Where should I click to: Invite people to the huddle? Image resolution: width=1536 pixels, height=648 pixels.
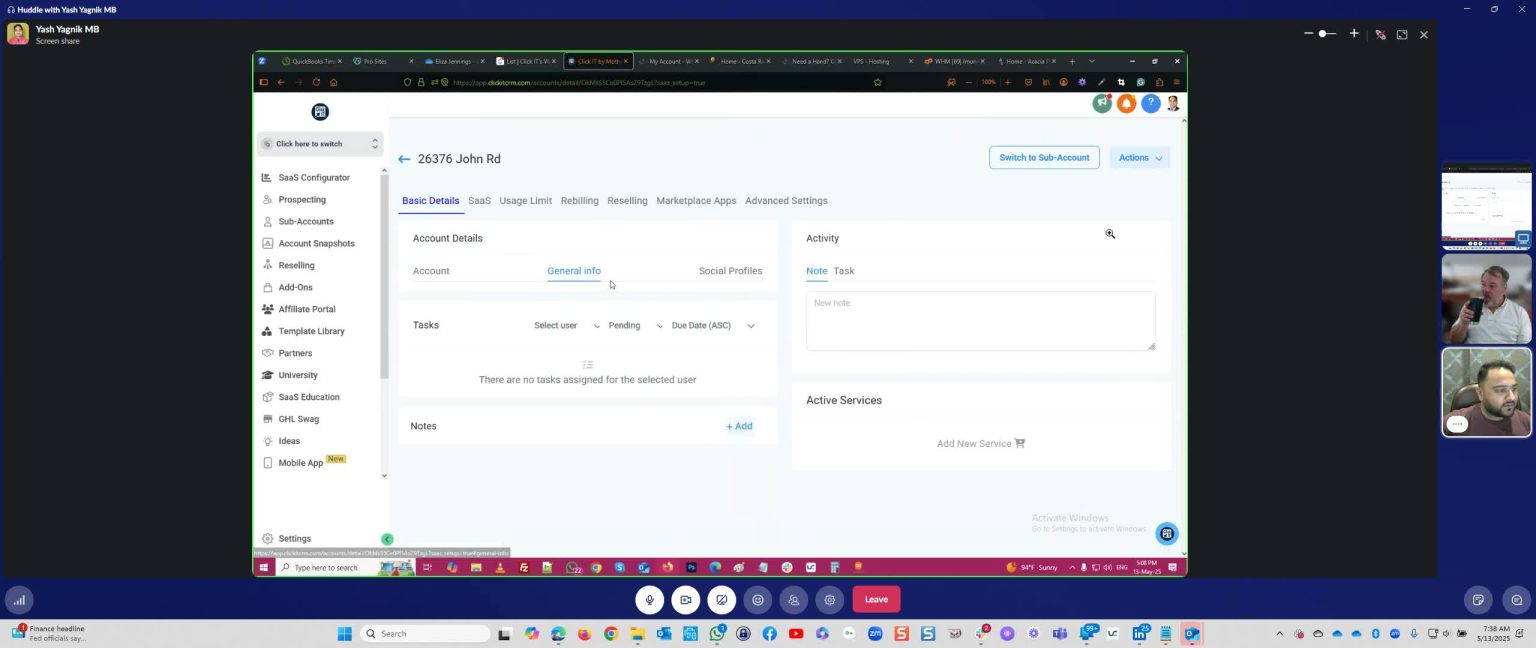(794, 600)
